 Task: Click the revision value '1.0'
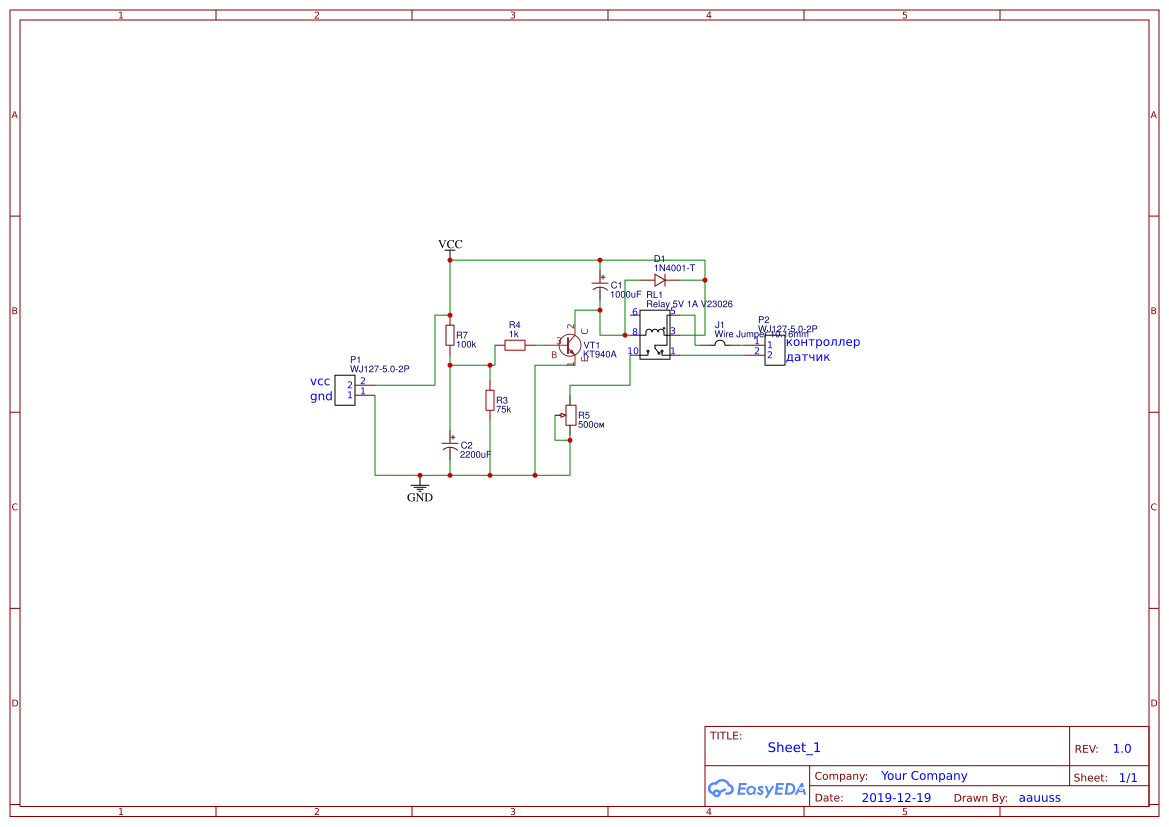(x=1122, y=748)
